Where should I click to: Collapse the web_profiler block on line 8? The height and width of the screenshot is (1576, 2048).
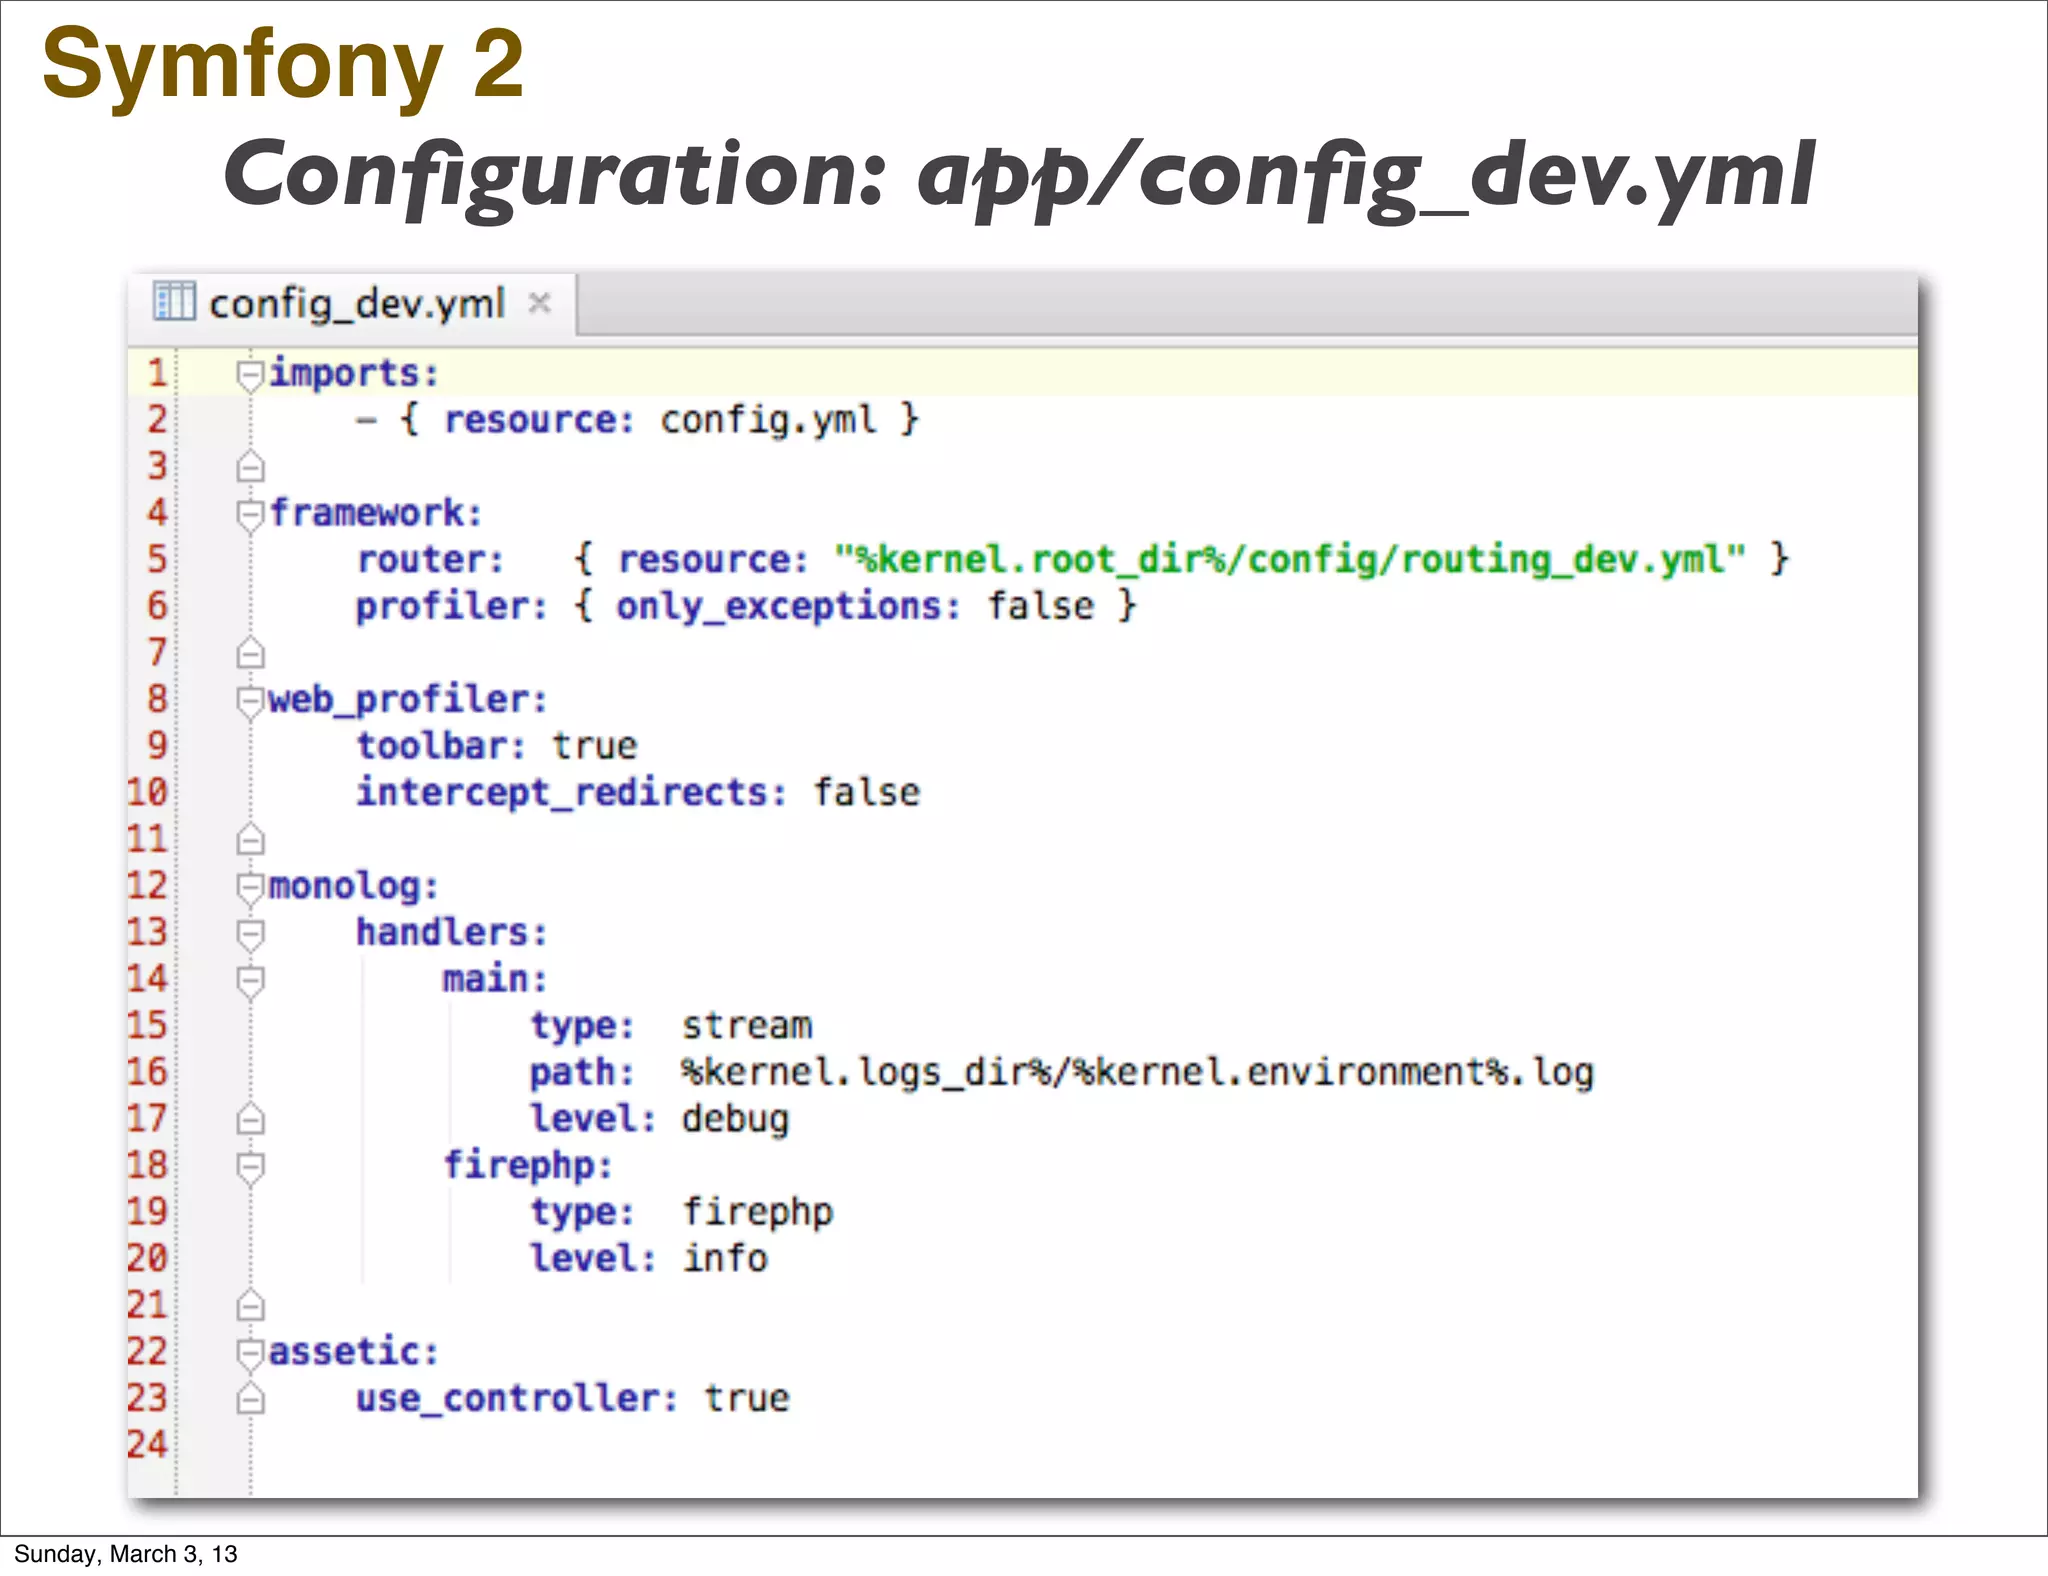250,701
